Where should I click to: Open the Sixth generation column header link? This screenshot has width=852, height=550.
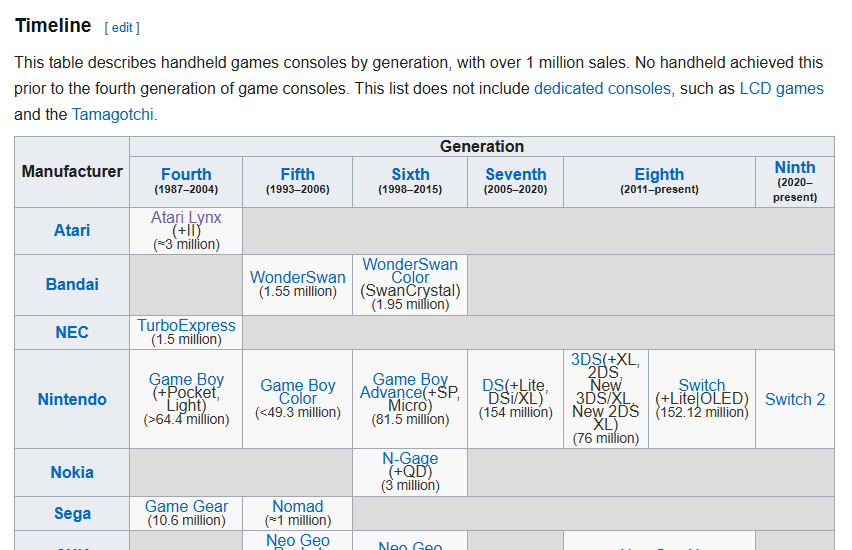[410, 174]
